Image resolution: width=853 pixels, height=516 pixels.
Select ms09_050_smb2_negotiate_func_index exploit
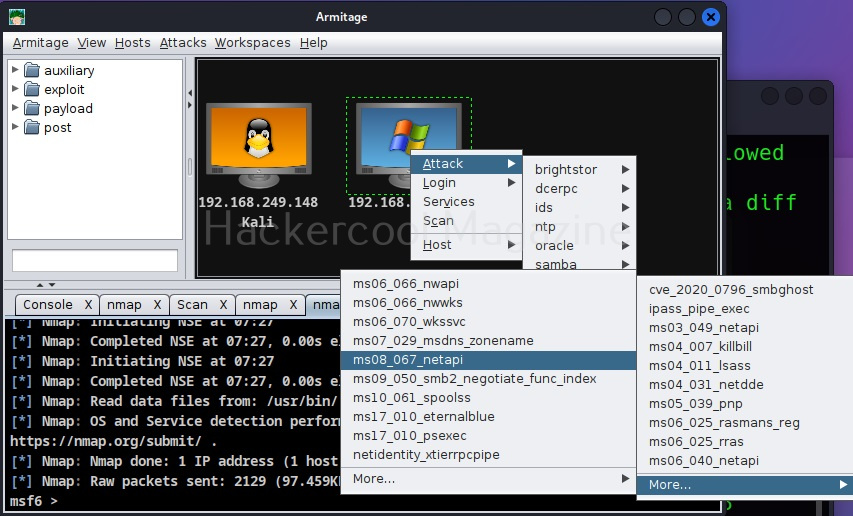(488, 379)
